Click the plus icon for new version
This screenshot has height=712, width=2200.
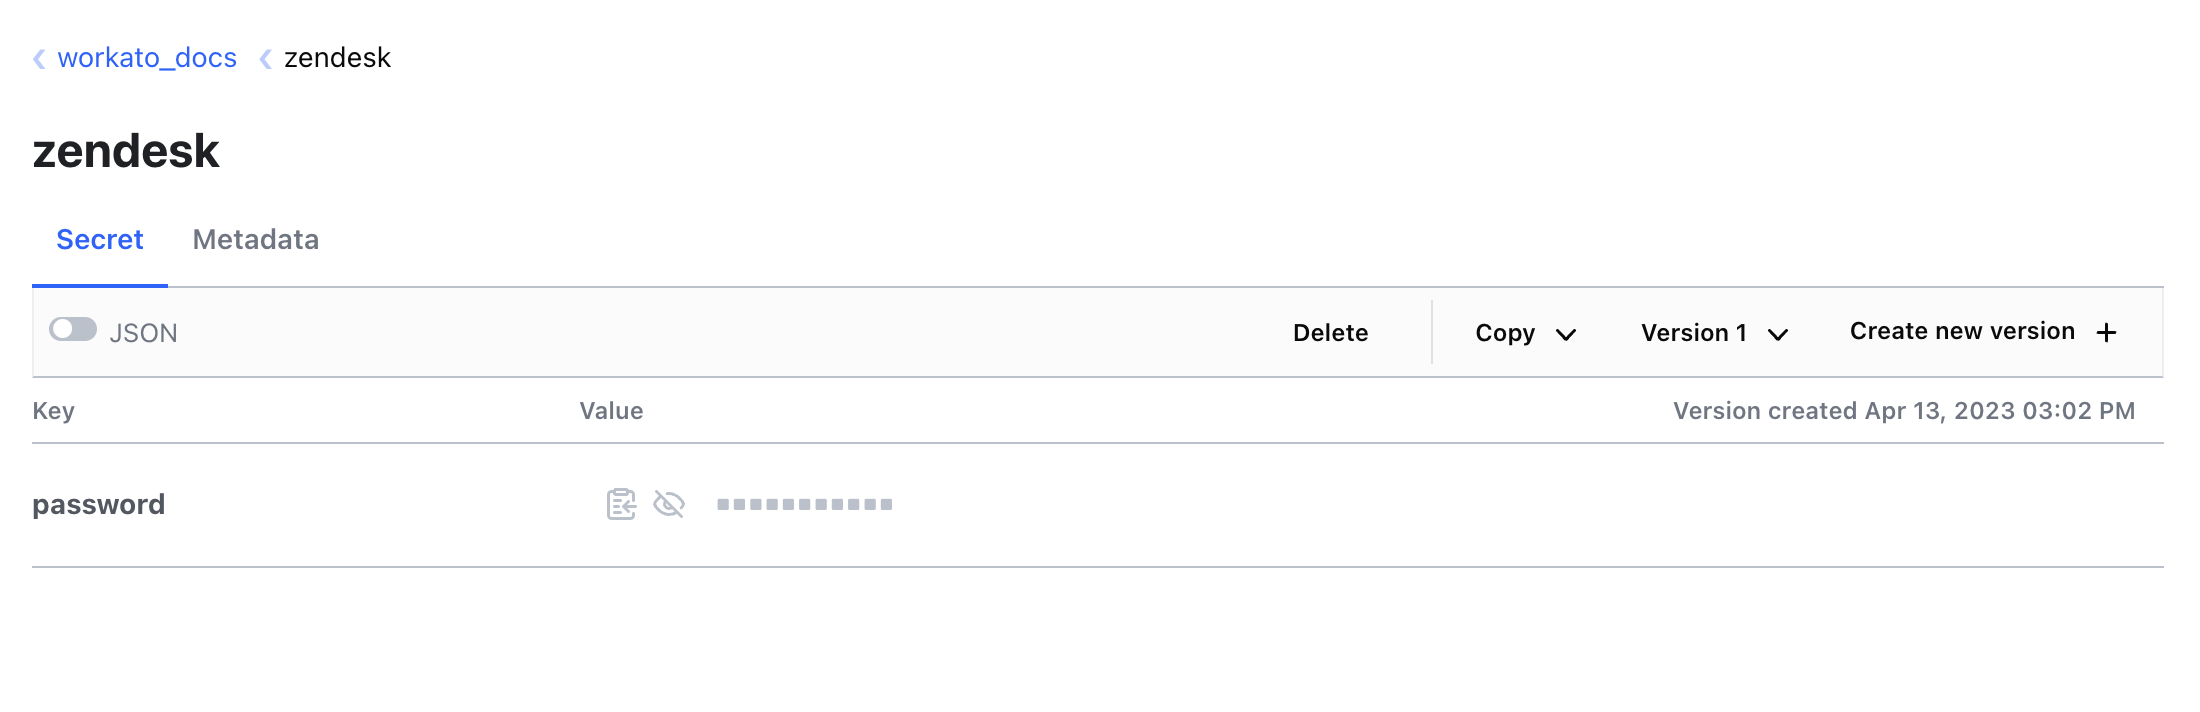2107,333
